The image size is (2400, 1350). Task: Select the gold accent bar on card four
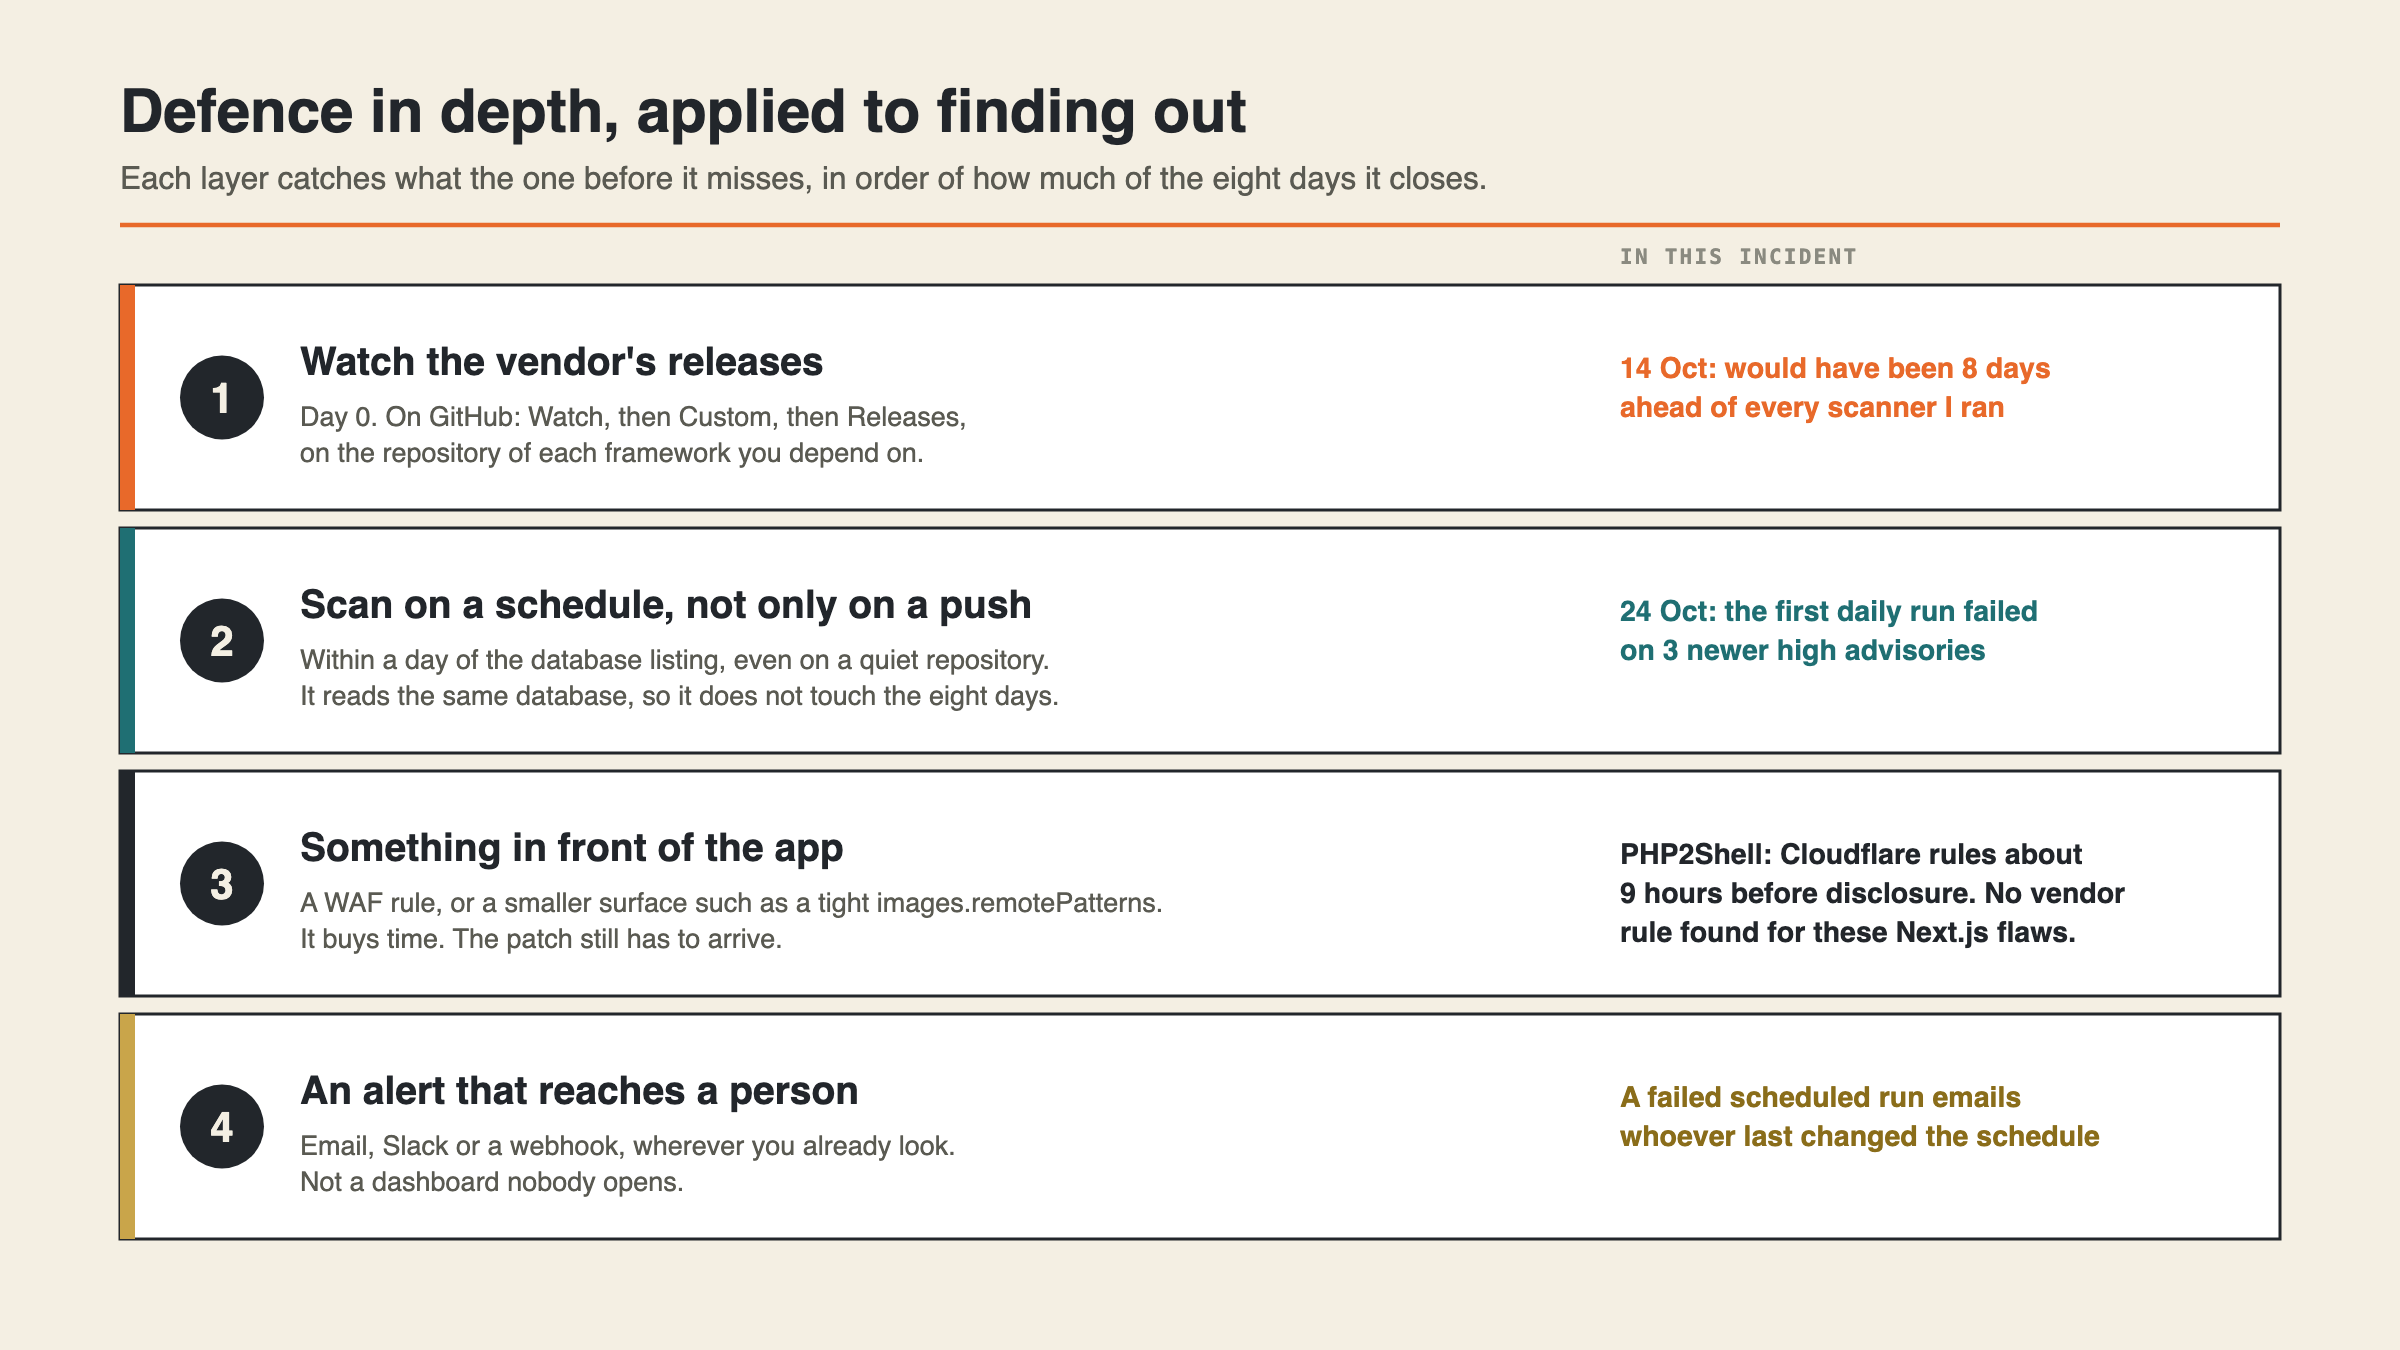click(x=127, y=1126)
